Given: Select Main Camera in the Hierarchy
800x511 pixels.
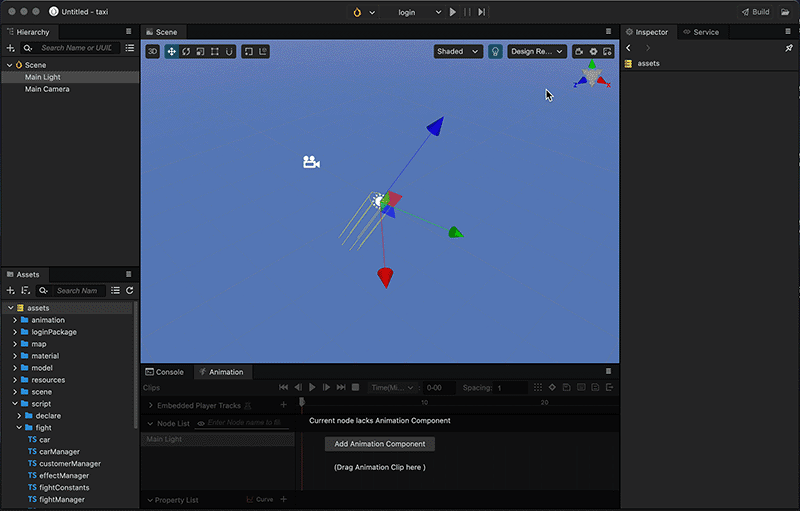Looking at the screenshot, I should click(47, 89).
